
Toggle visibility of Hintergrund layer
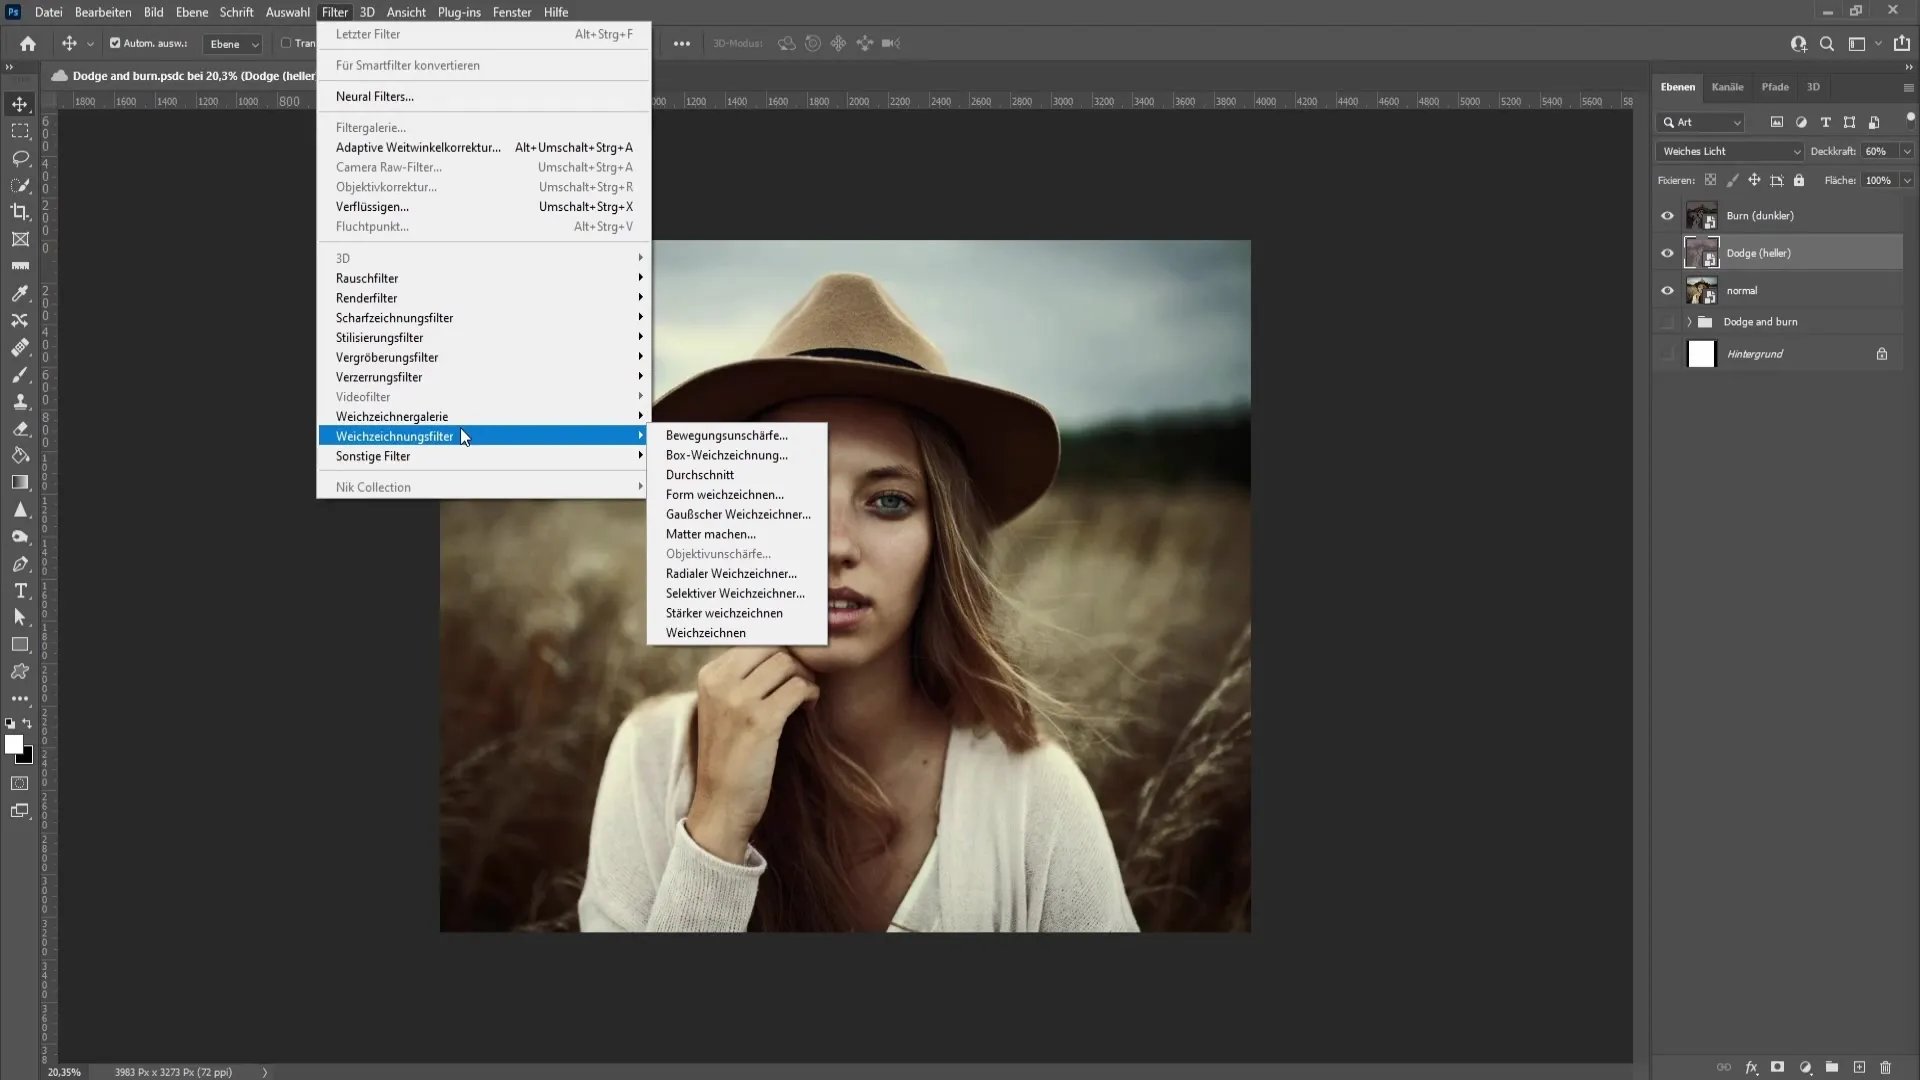tap(1667, 353)
